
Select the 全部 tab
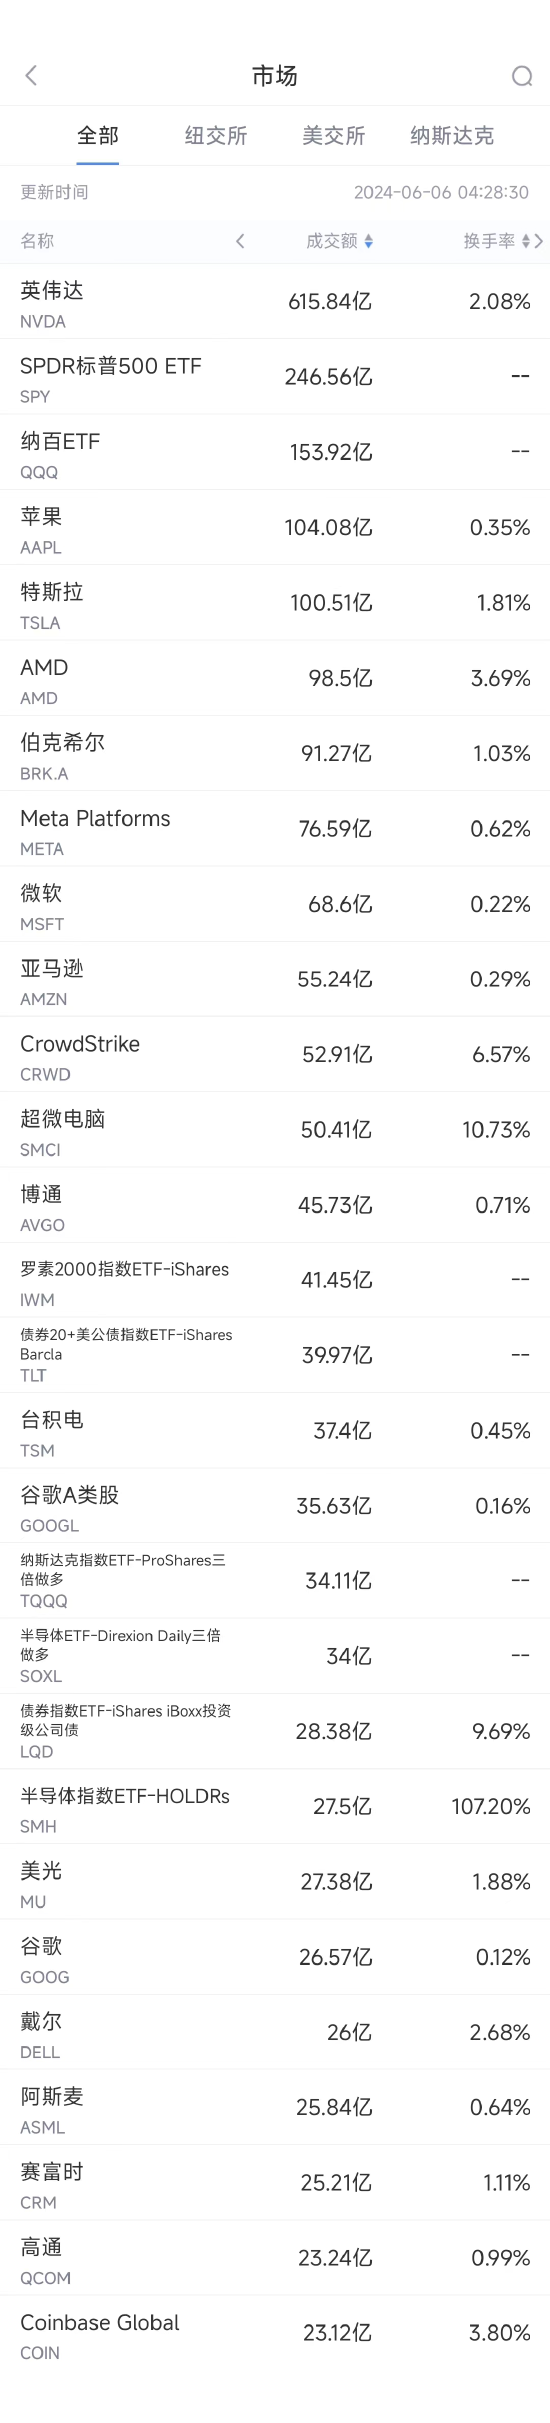pyautogui.click(x=98, y=136)
